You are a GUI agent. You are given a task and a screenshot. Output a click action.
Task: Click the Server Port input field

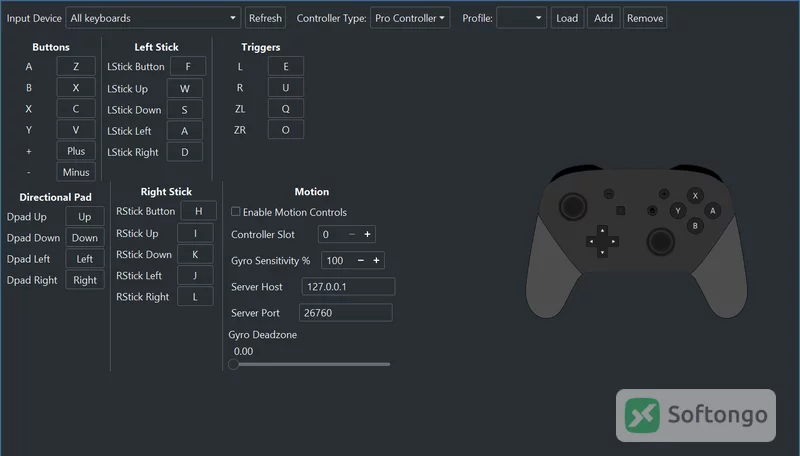click(x=345, y=312)
